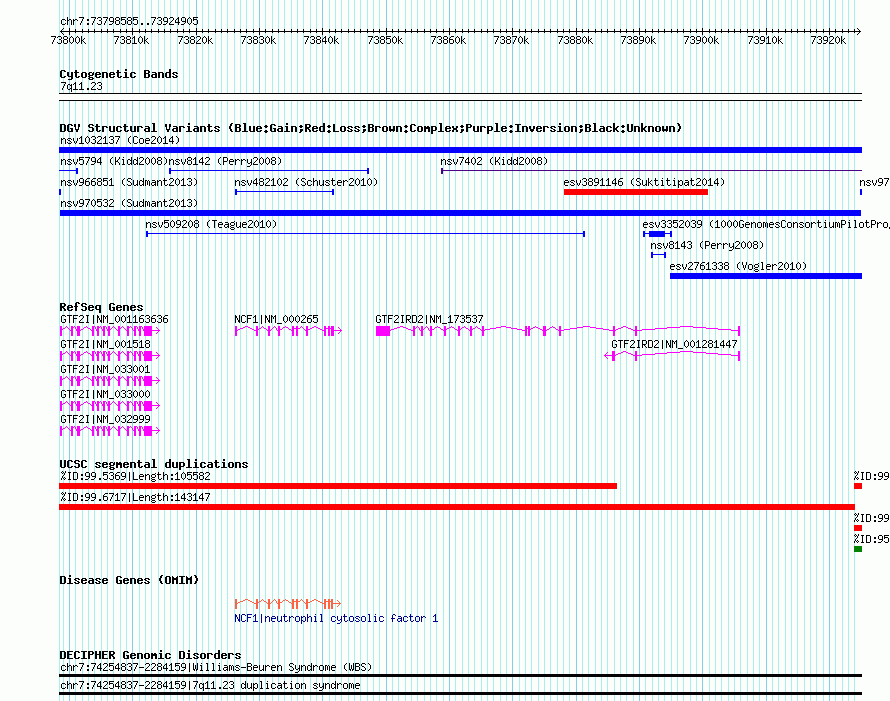
Task: Open the nsv7402 (Kidd2008) inversion variant
Action: pos(652,171)
